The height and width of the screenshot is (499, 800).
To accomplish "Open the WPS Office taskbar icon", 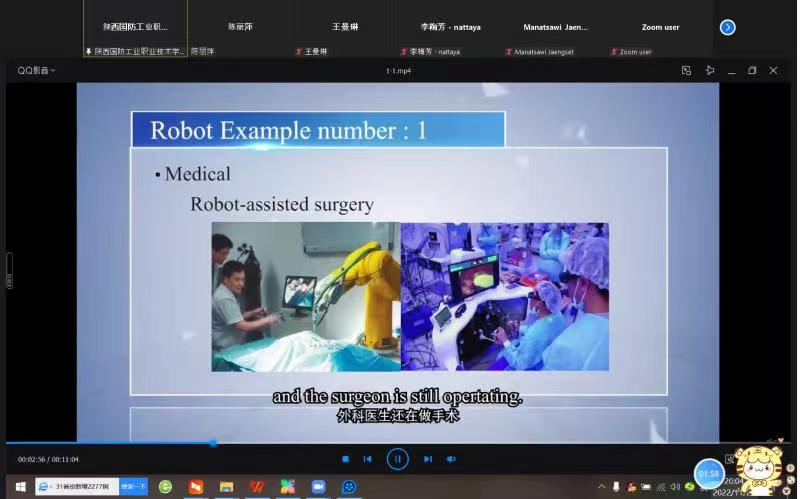I will click(x=257, y=487).
